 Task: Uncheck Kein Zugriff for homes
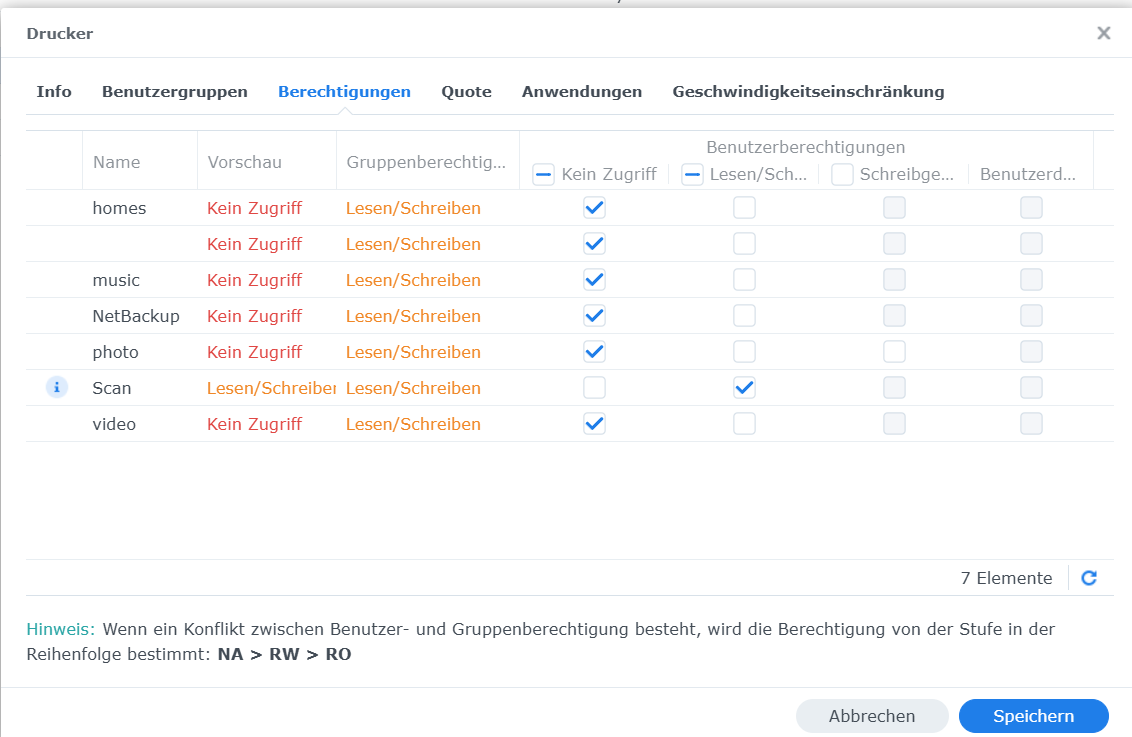(x=594, y=208)
